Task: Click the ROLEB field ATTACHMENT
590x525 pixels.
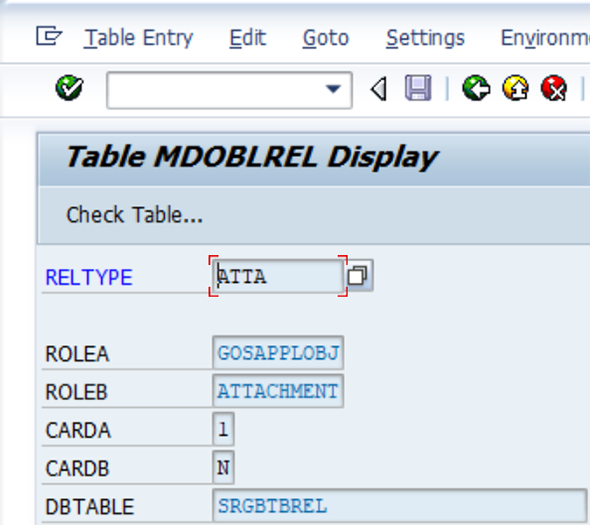Action: [278, 391]
